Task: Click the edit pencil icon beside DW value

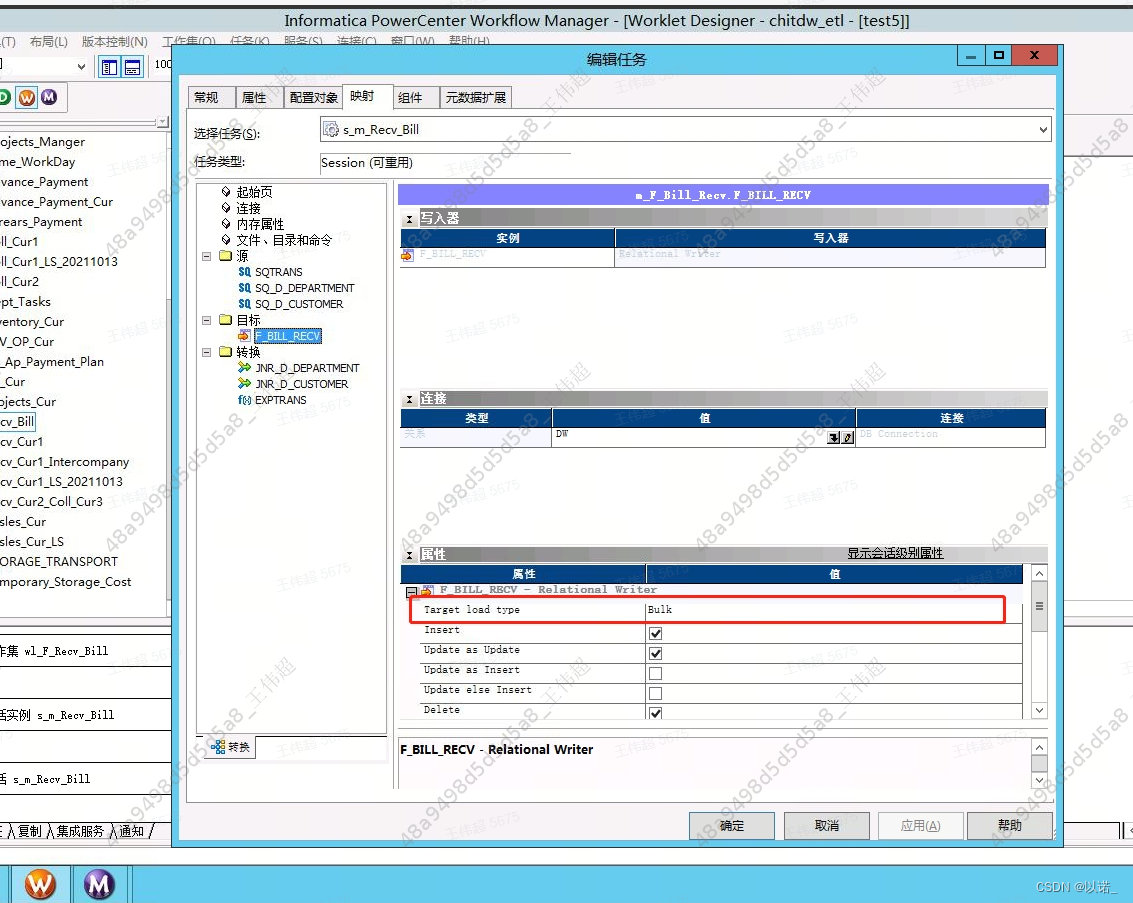Action: [x=848, y=438]
